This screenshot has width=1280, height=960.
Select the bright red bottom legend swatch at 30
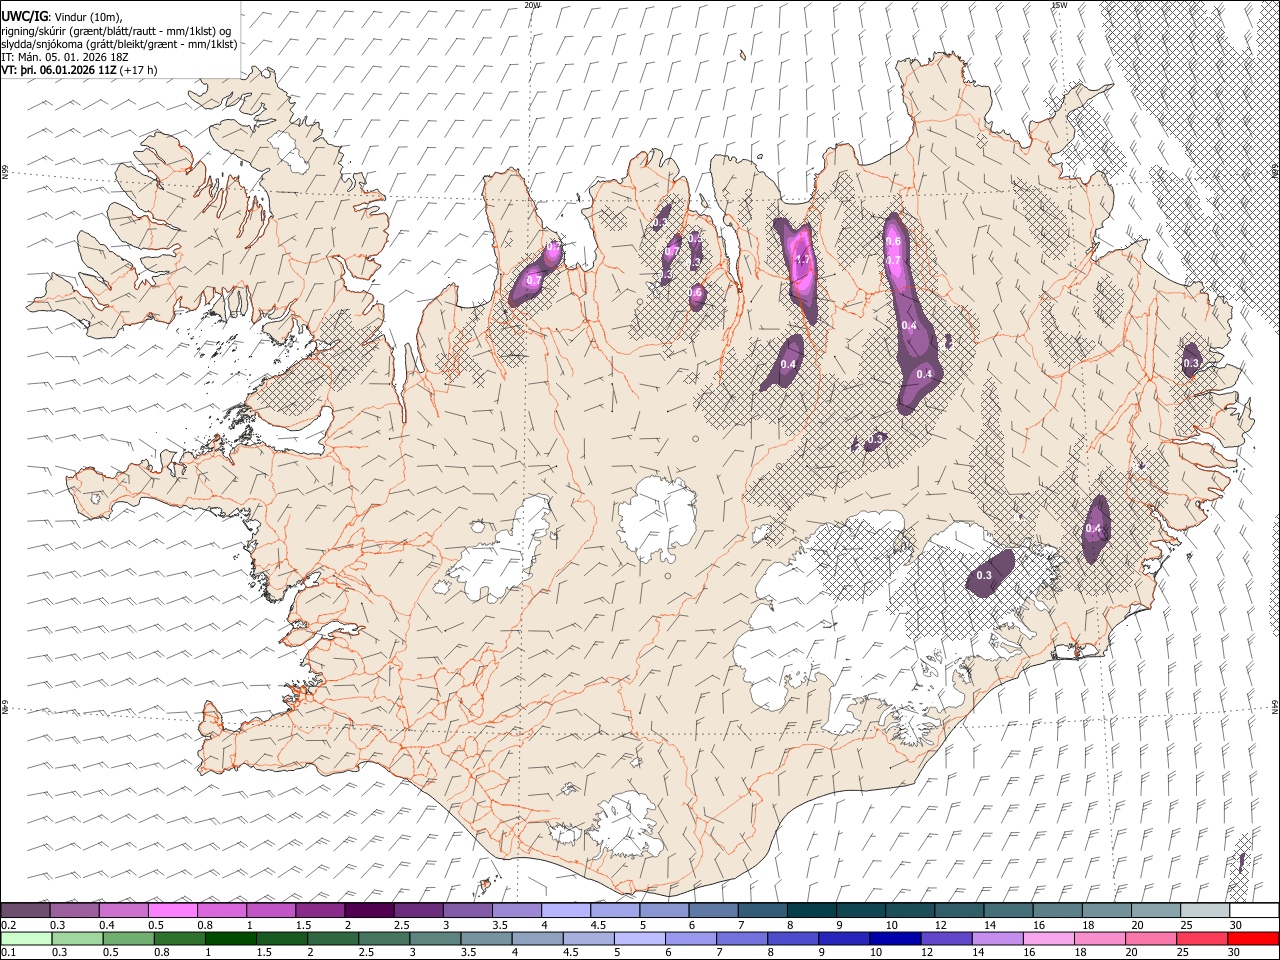coord(1253,939)
